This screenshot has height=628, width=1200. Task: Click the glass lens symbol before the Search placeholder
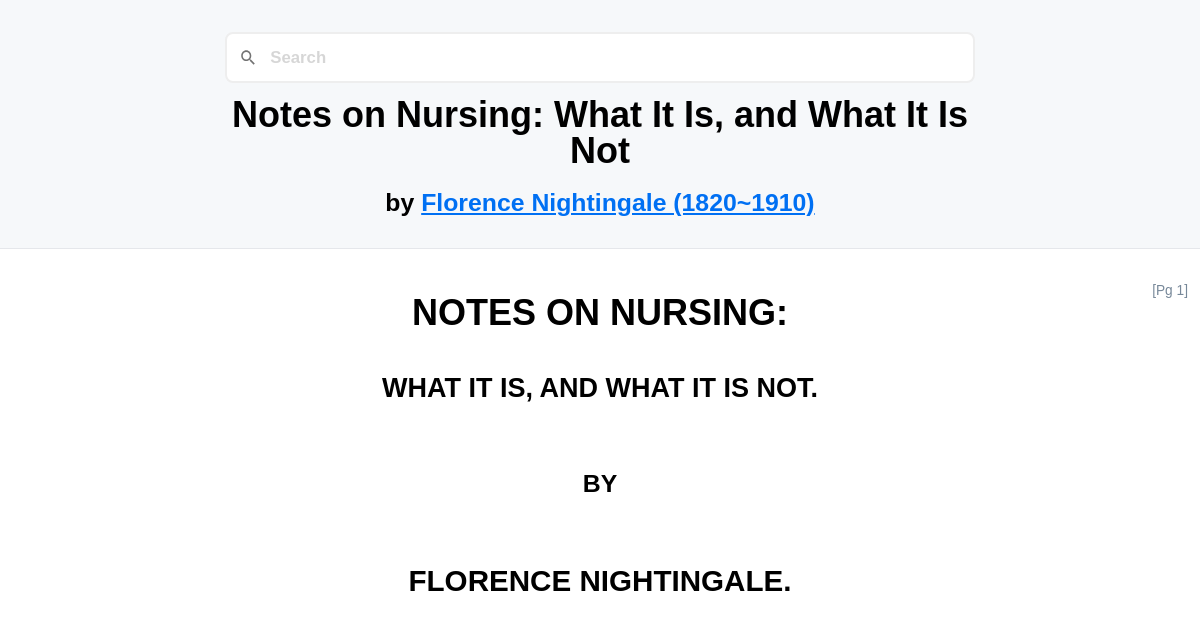[248, 57]
